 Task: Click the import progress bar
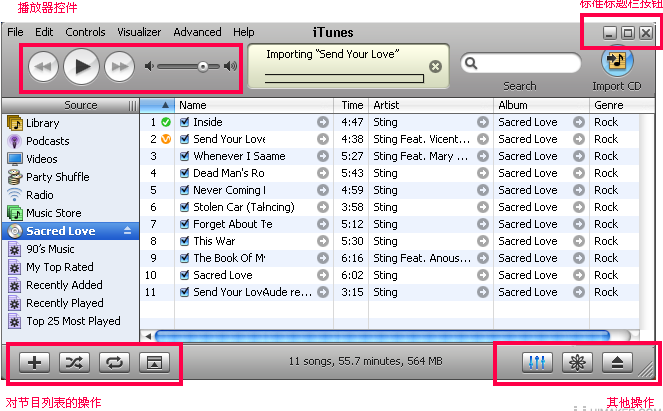[344, 78]
